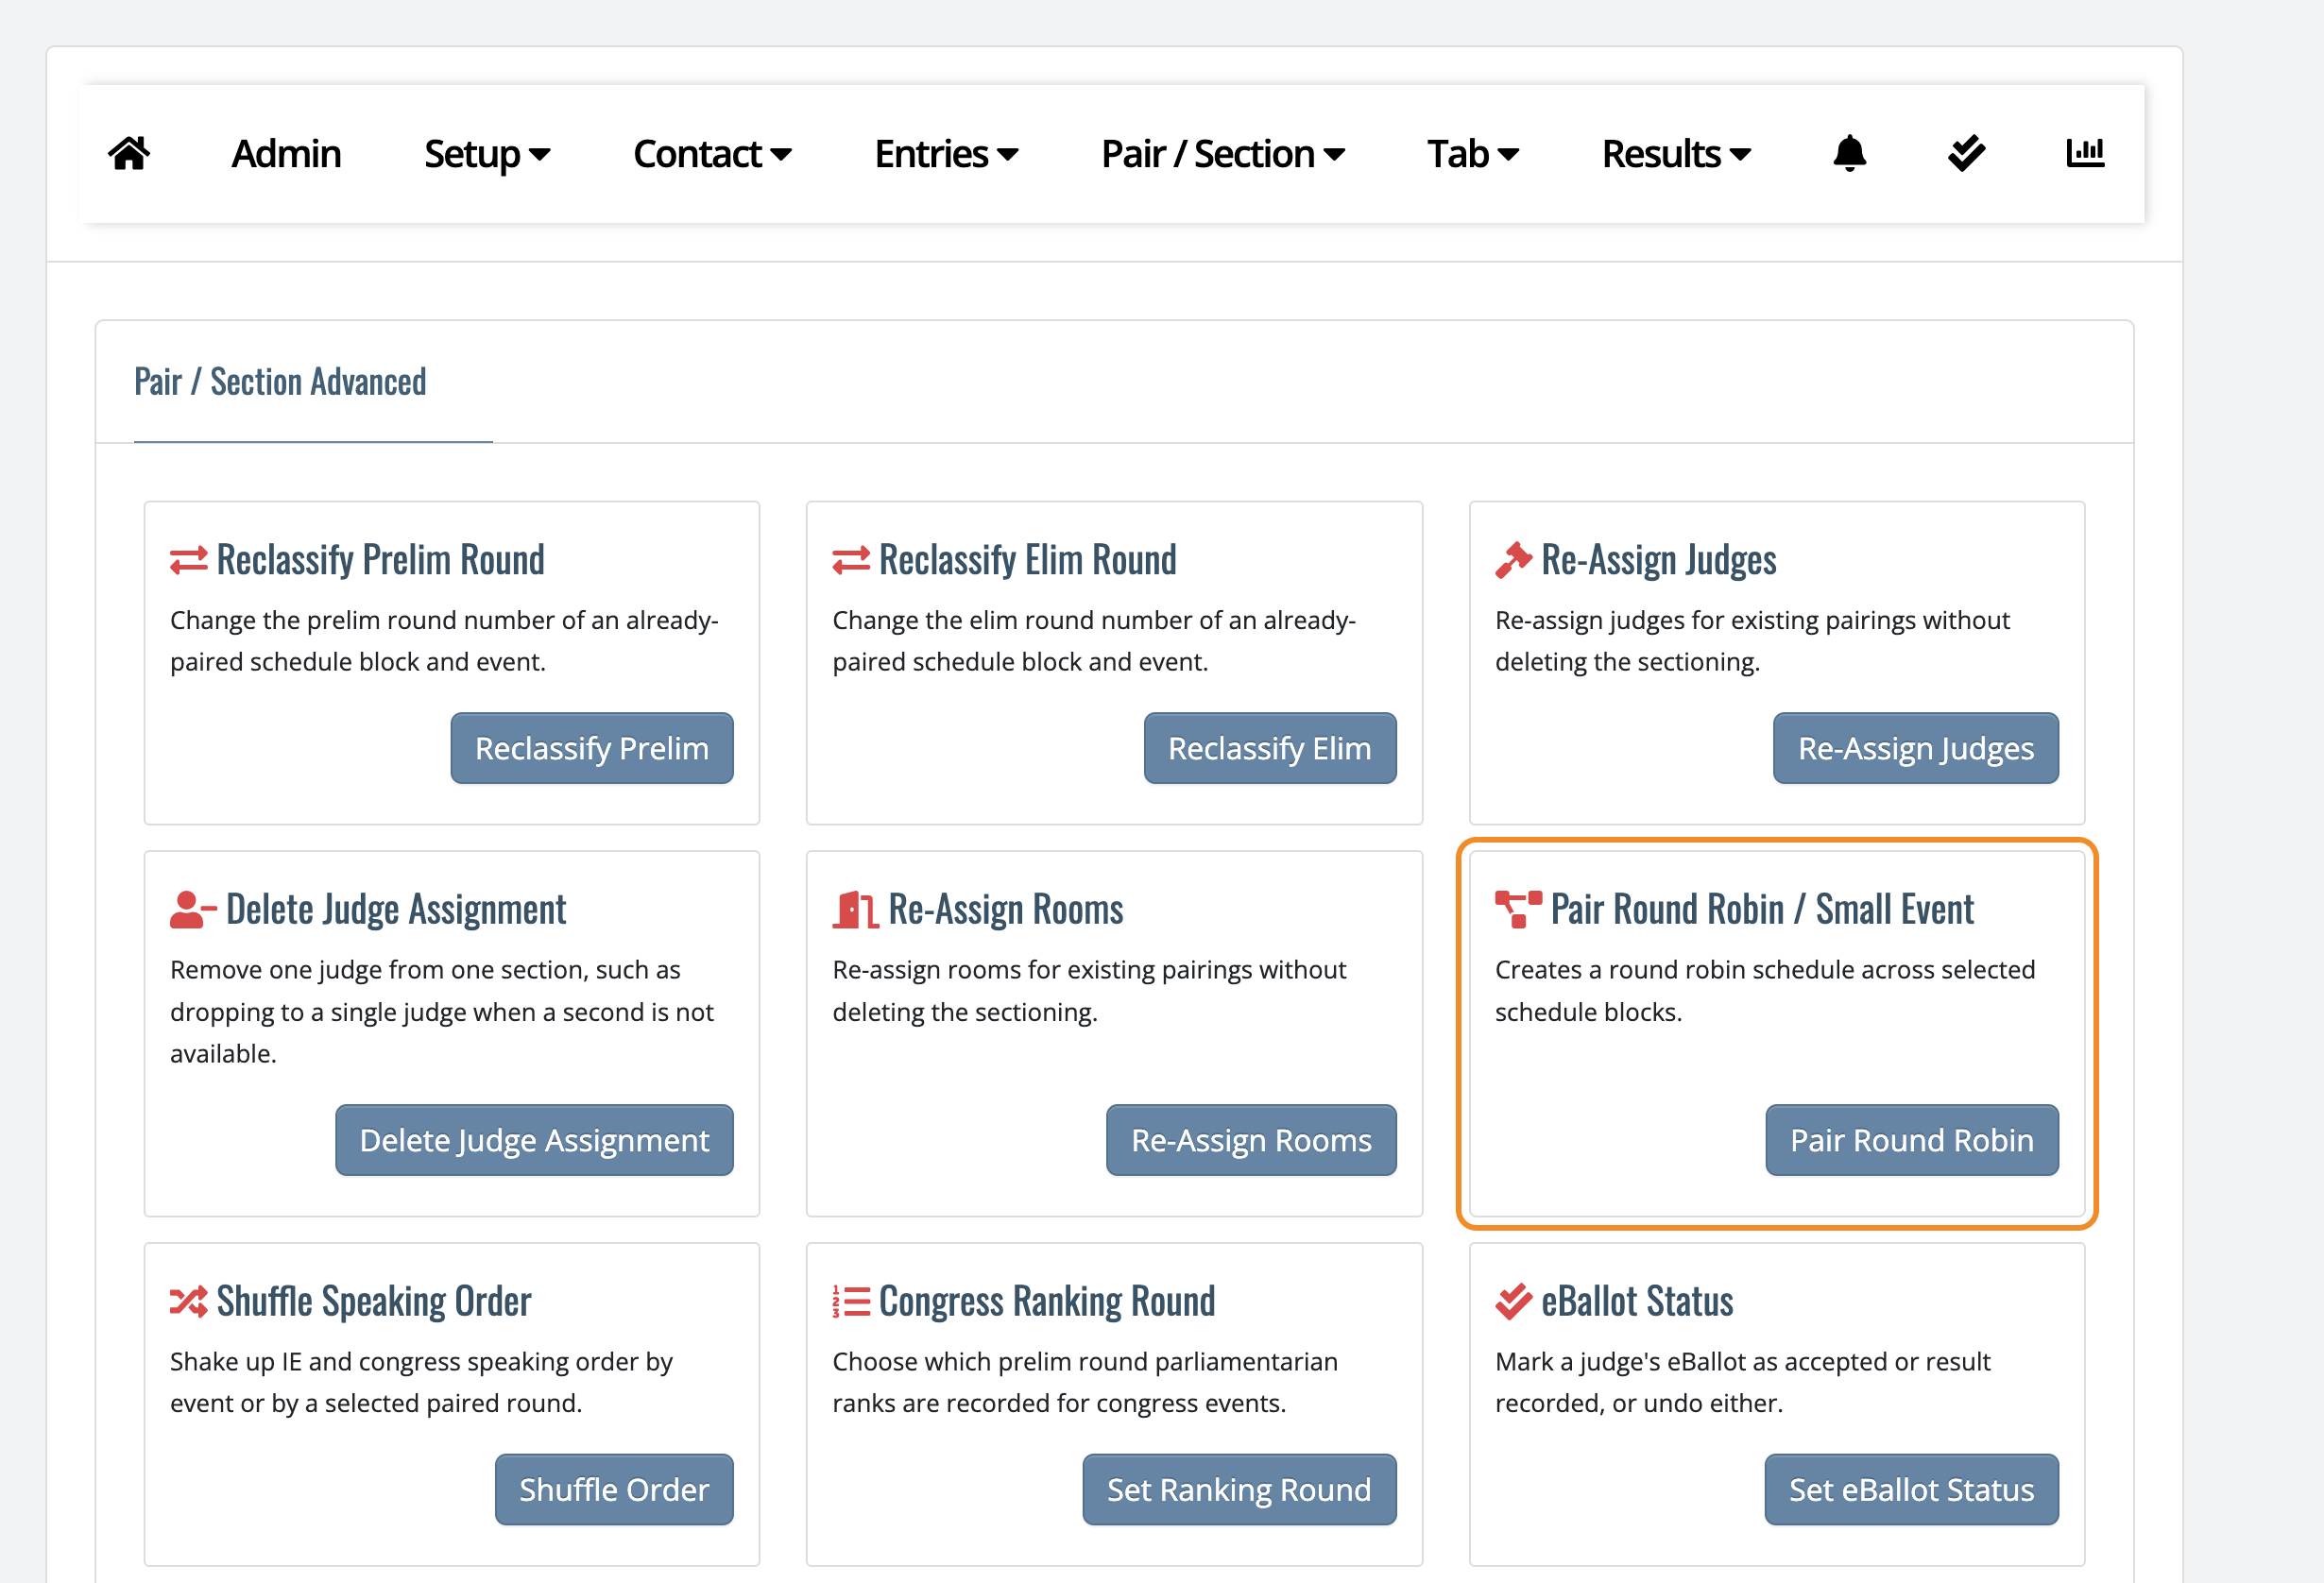Click the Pair Round Robin / Small Event heading
The image size is (2324, 1583).
click(1762, 910)
